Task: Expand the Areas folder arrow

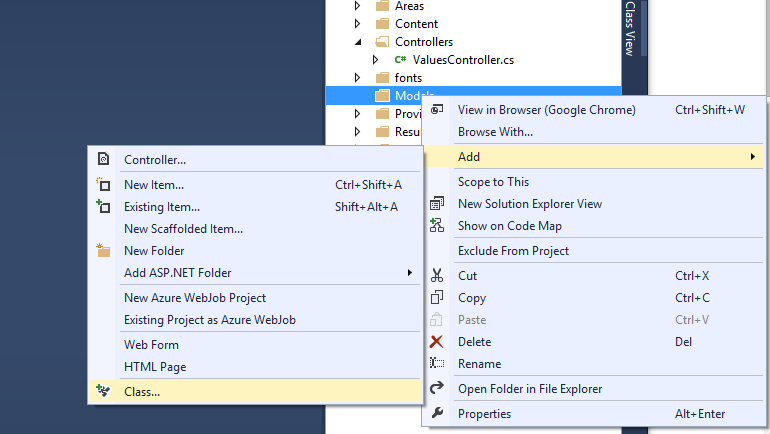Action: click(x=359, y=6)
